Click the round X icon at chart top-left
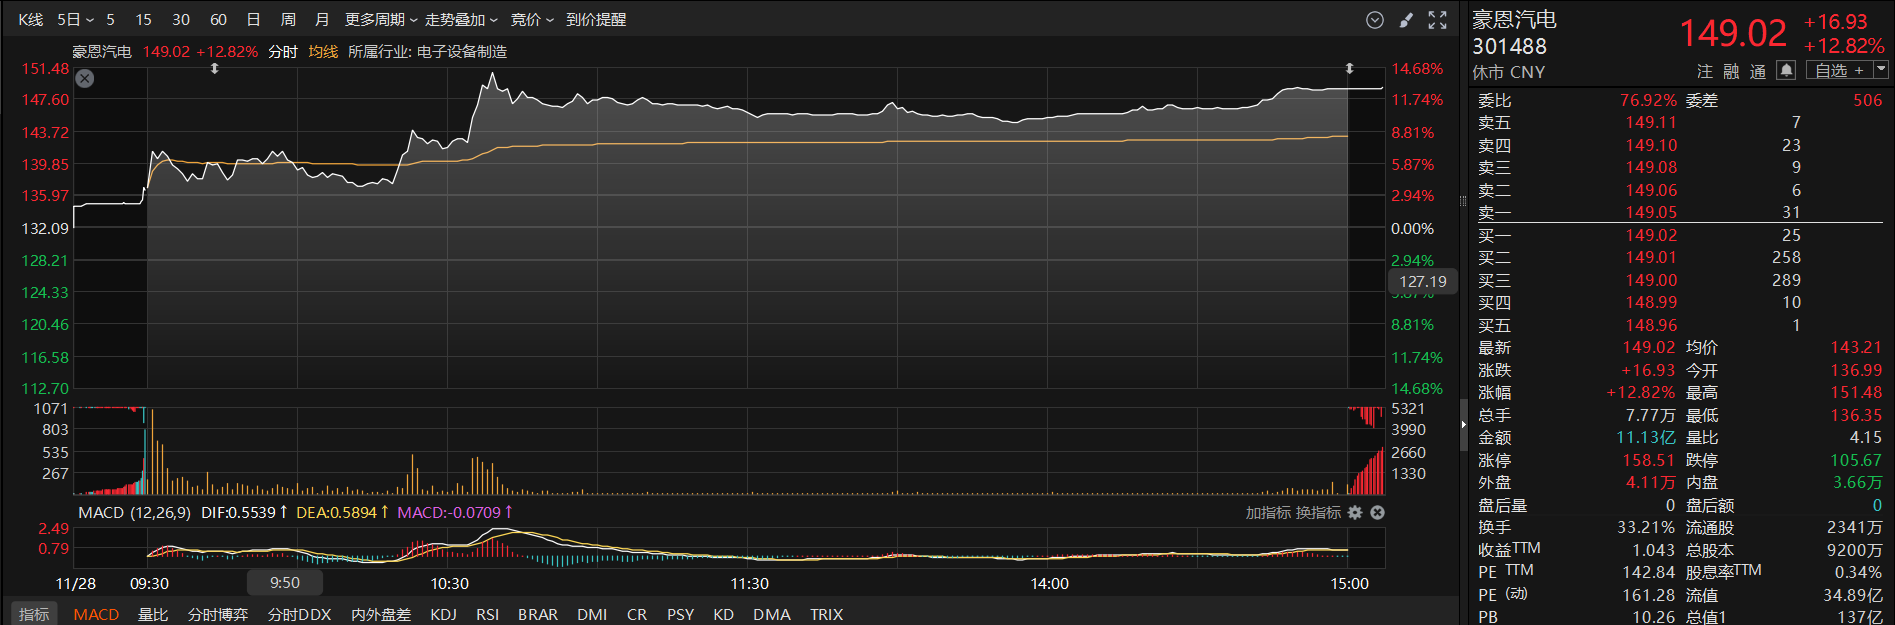The width and height of the screenshot is (1895, 625). pos(85,79)
